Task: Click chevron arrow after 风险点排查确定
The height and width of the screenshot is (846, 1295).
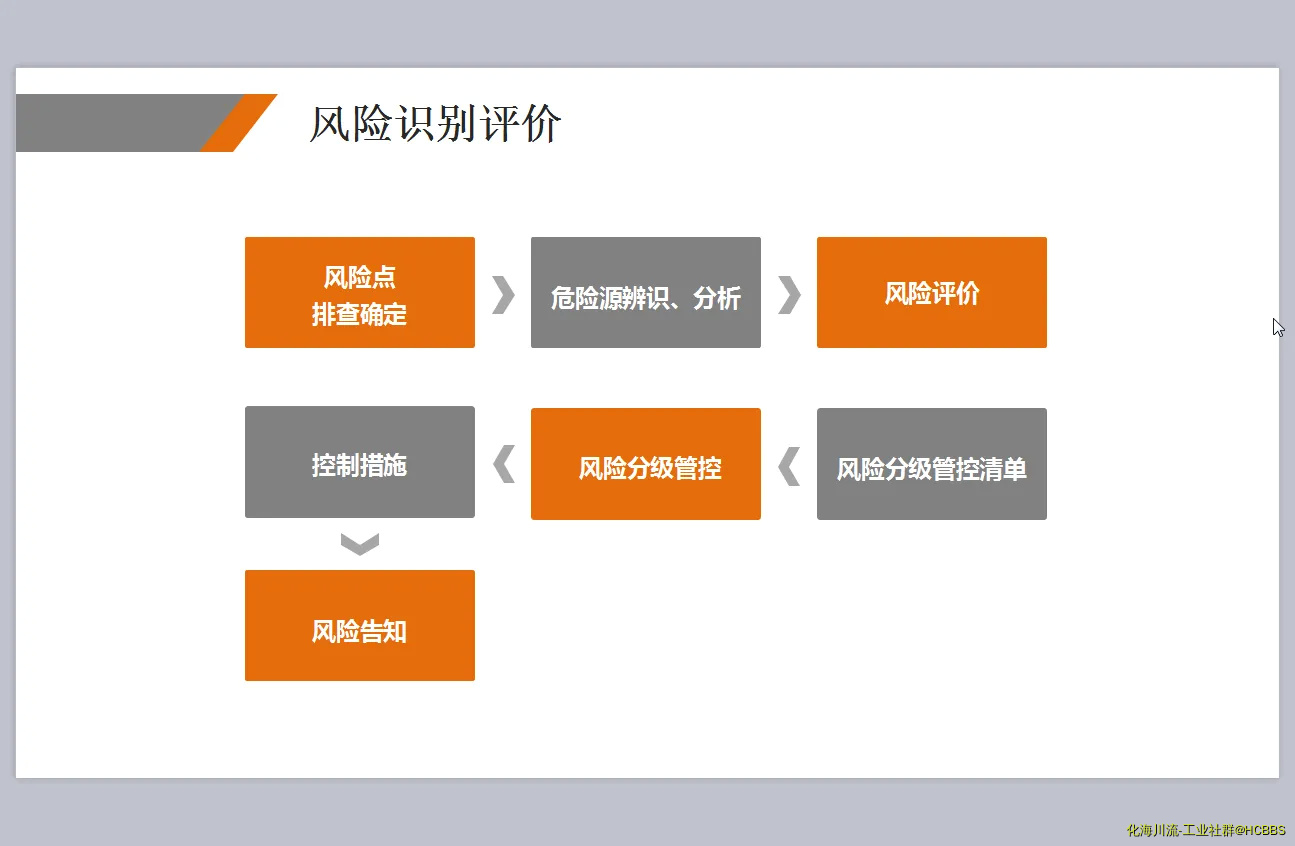Action: click(504, 294)
